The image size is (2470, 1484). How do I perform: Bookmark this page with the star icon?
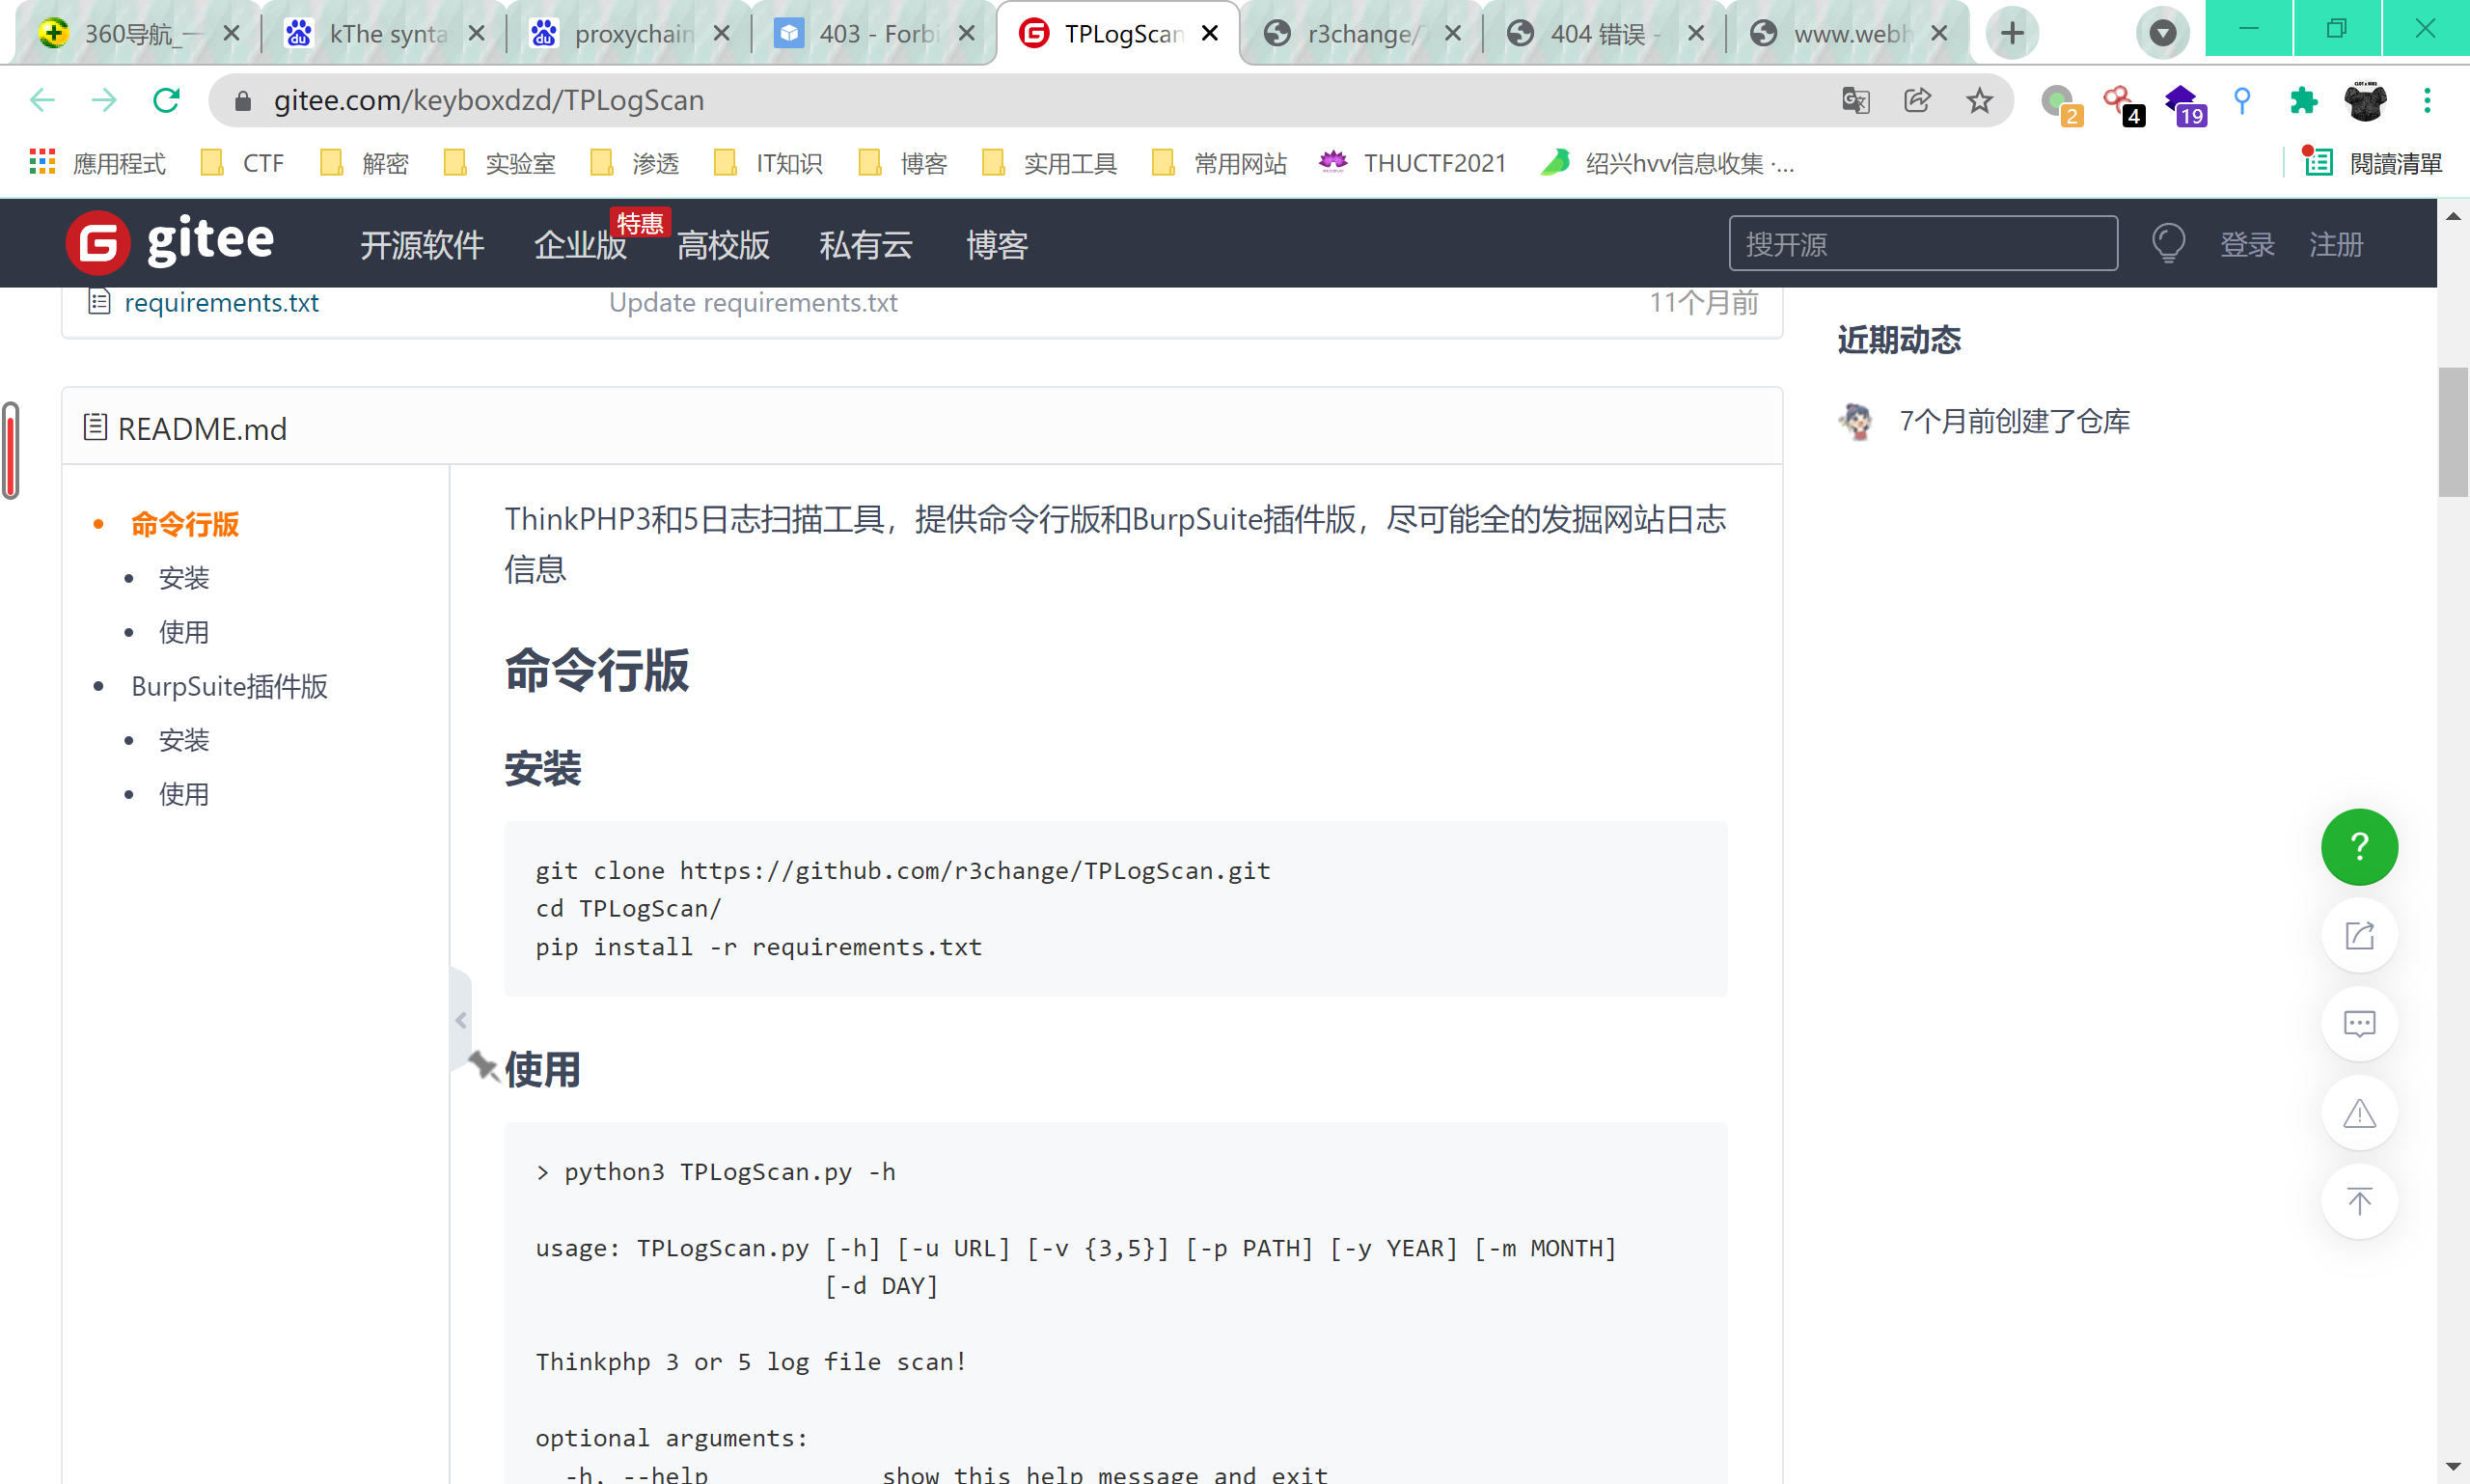1979,100
